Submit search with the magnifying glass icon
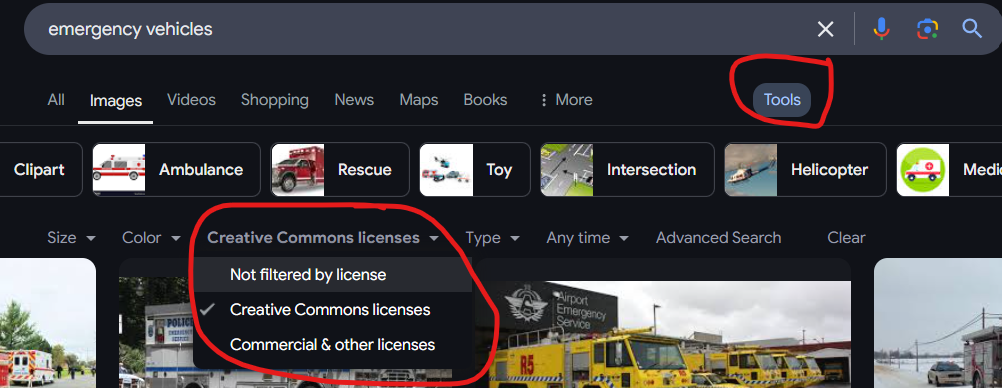Image resolution: width=1002 pixels, height=388 pixels. point(972,28)
